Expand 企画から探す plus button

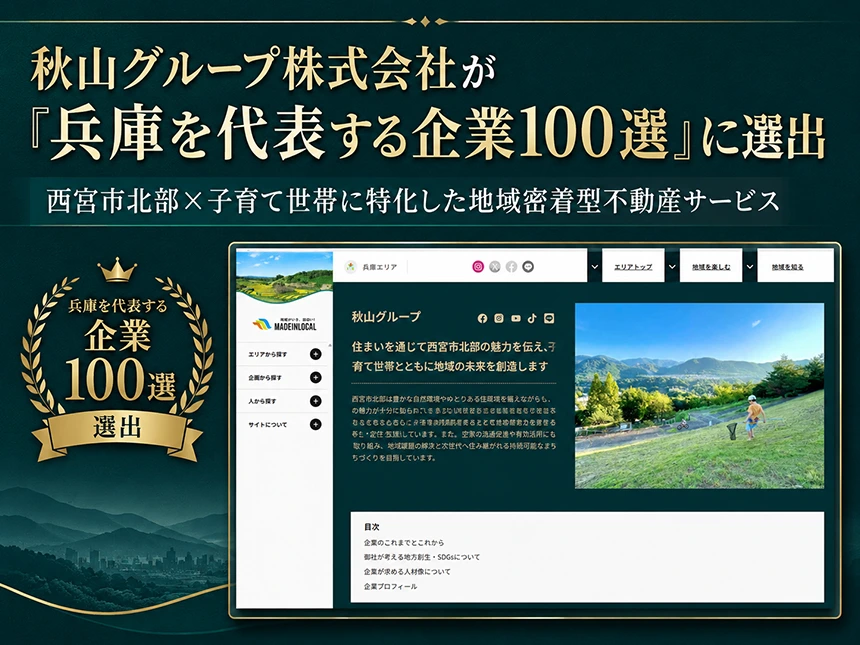tap(315, 377)
